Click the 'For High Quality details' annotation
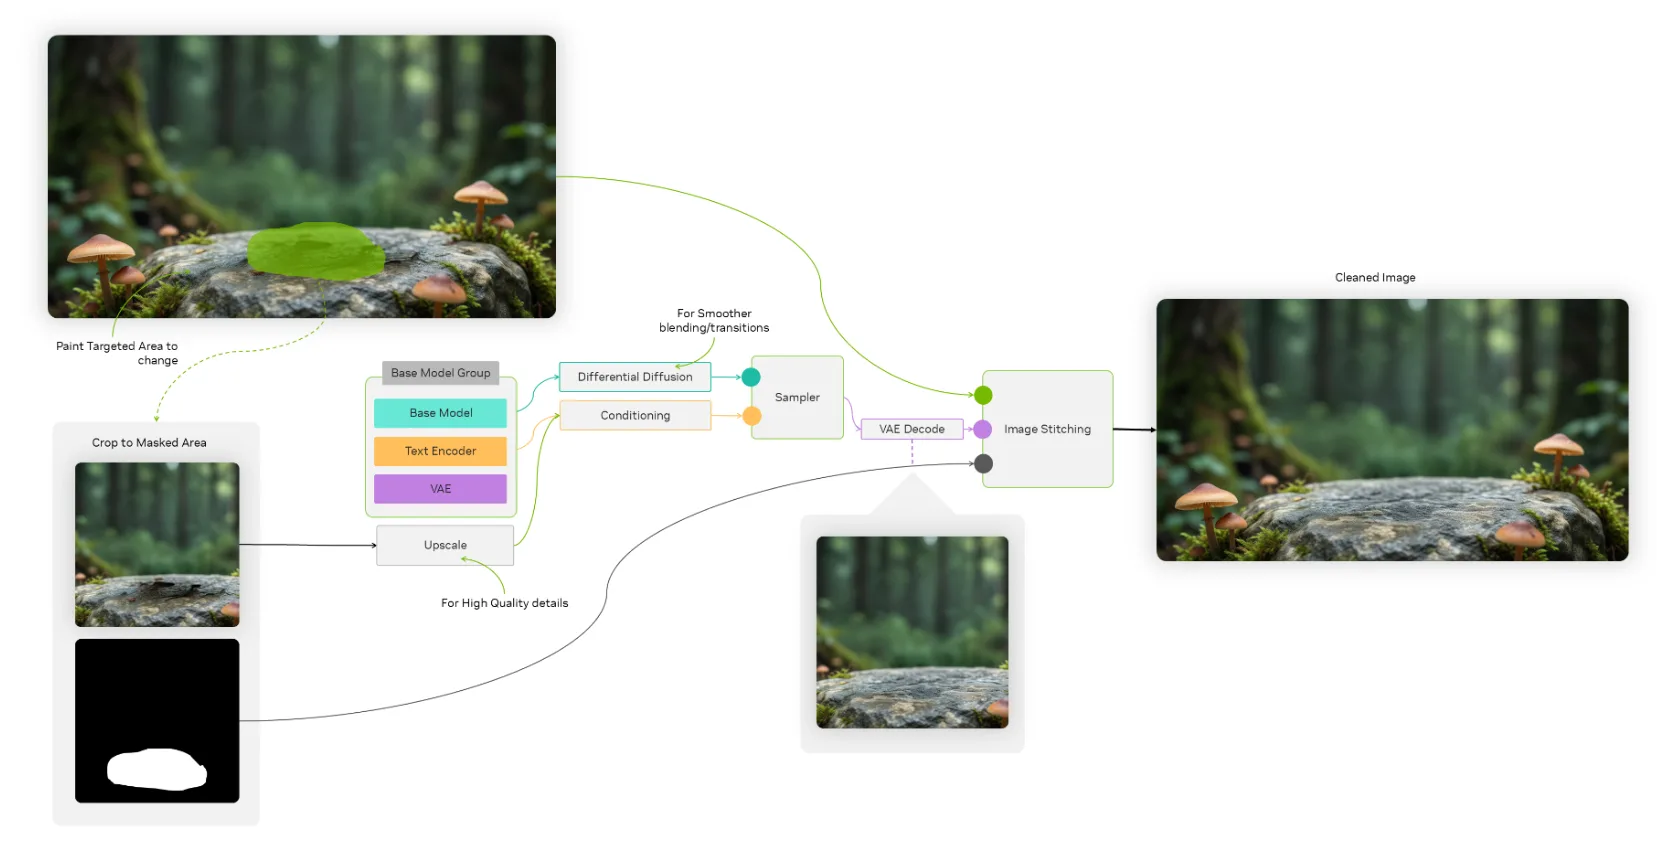The image size is (1657, 858). tap(505, 603)
